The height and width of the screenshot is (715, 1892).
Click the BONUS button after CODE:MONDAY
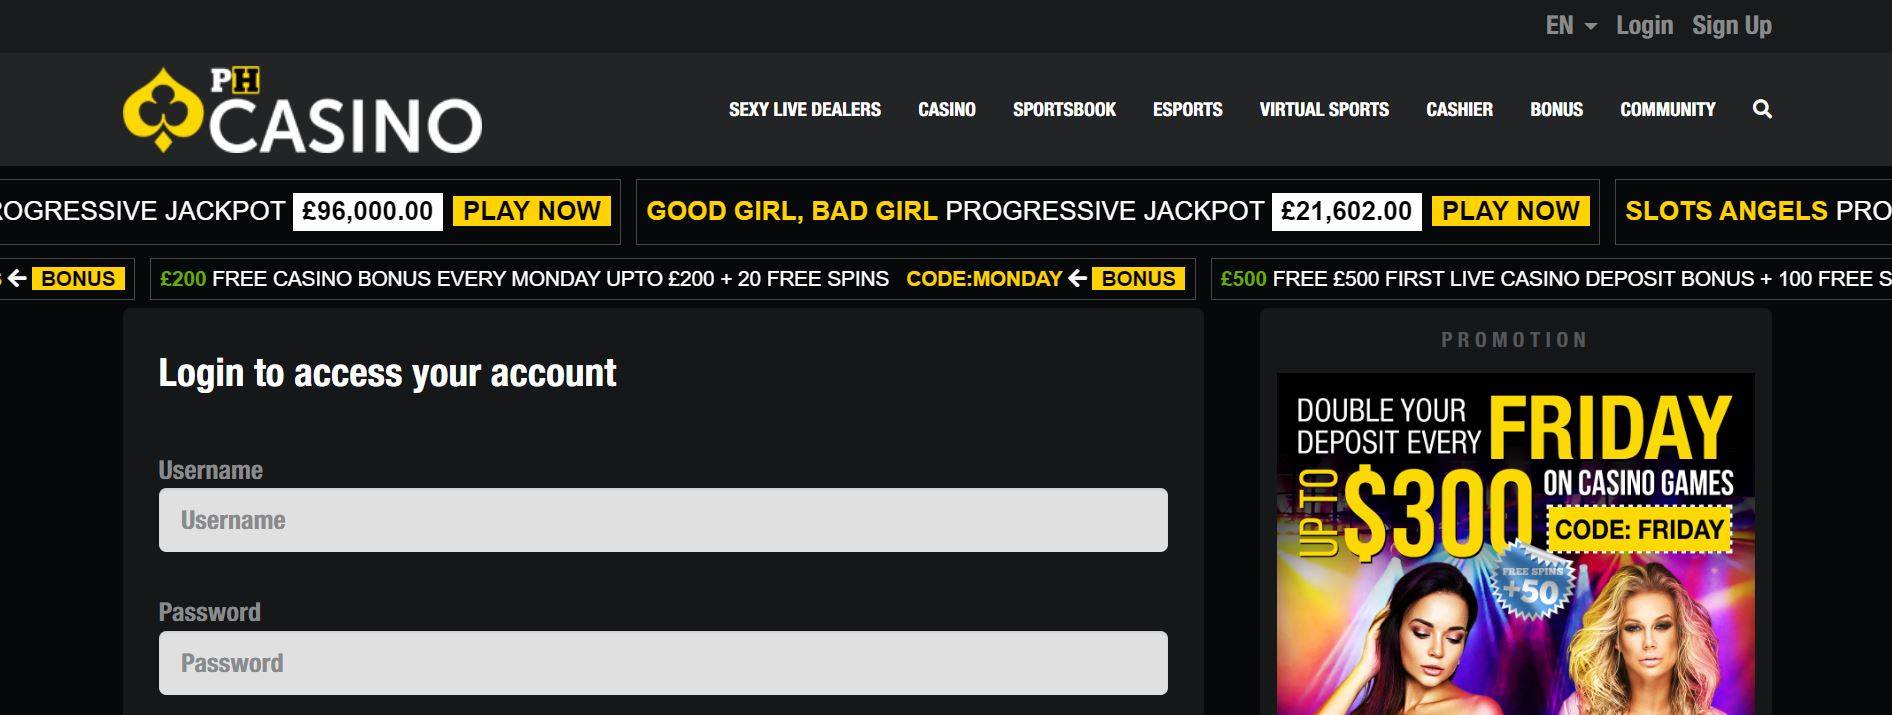(x=1138, y=278)
